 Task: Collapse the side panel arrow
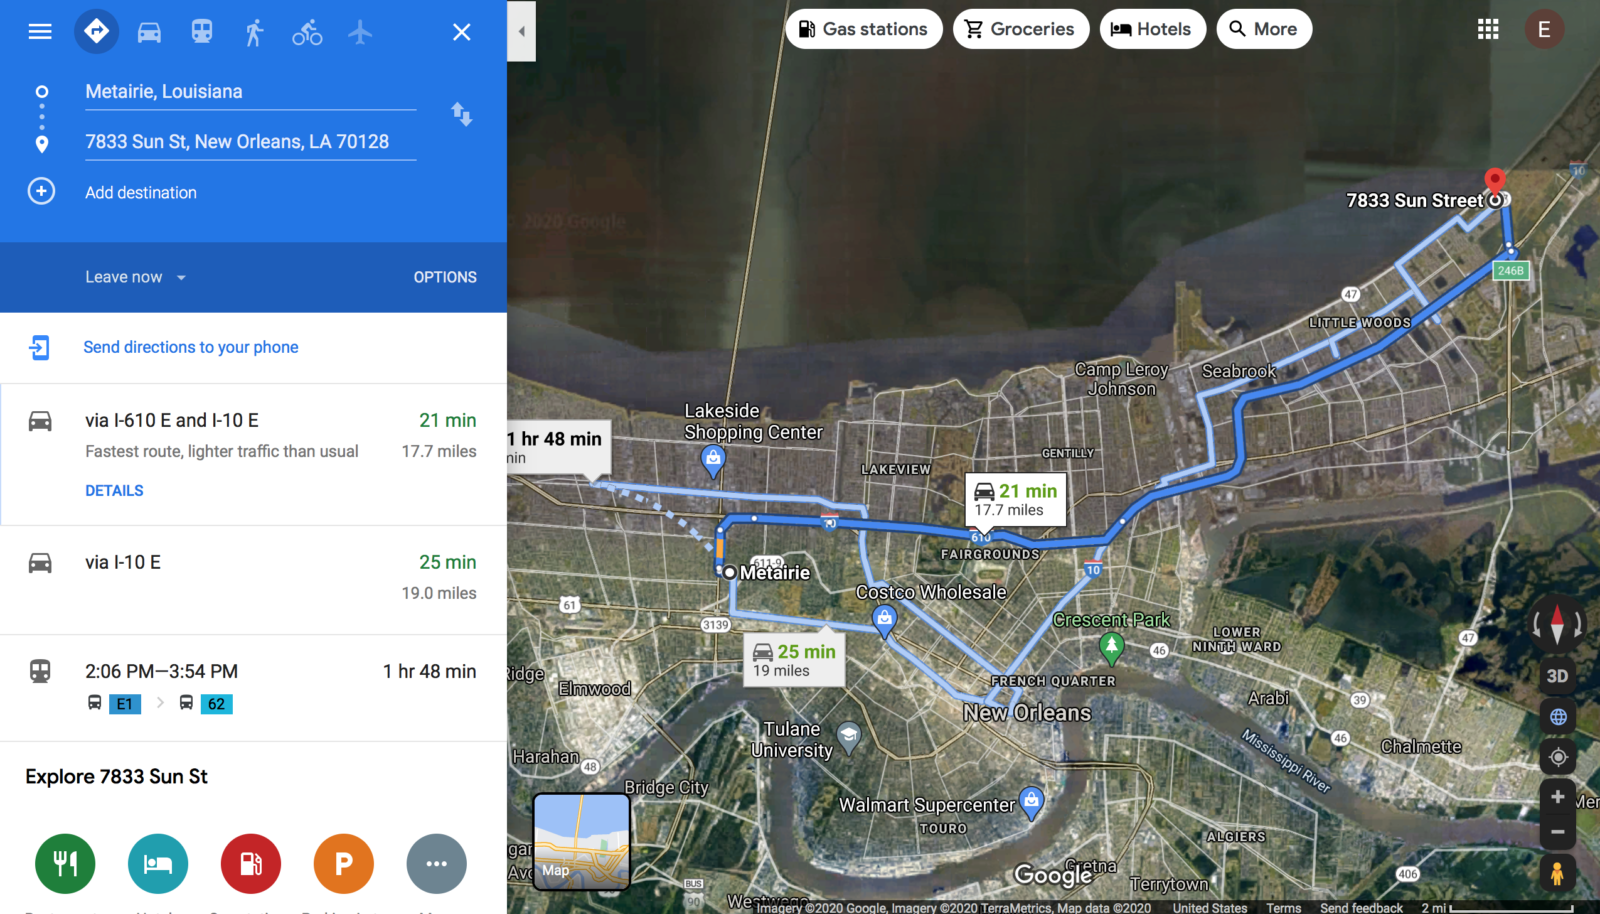(521, 31)
